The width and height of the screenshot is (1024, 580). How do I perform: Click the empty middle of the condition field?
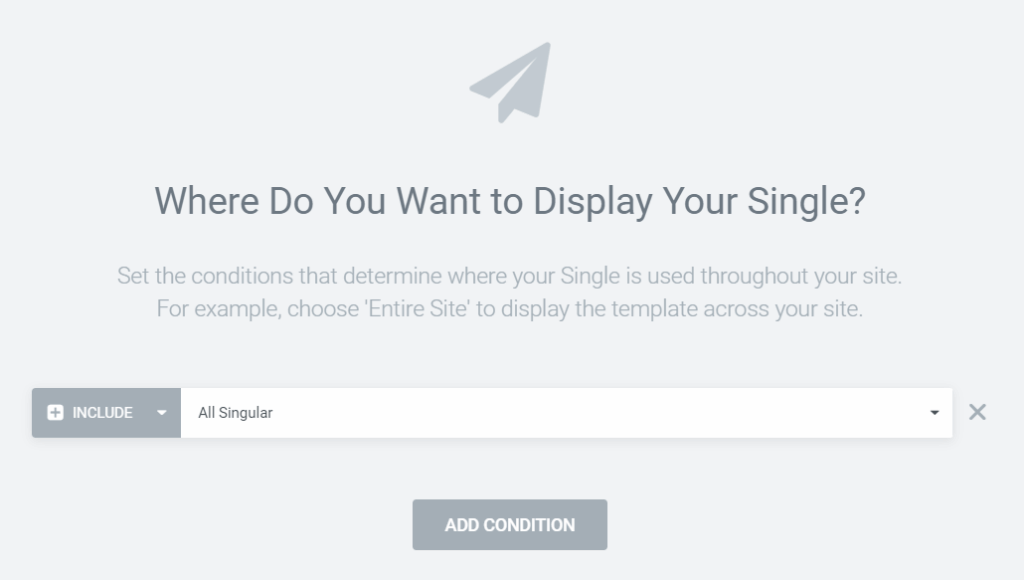(600, 413)
